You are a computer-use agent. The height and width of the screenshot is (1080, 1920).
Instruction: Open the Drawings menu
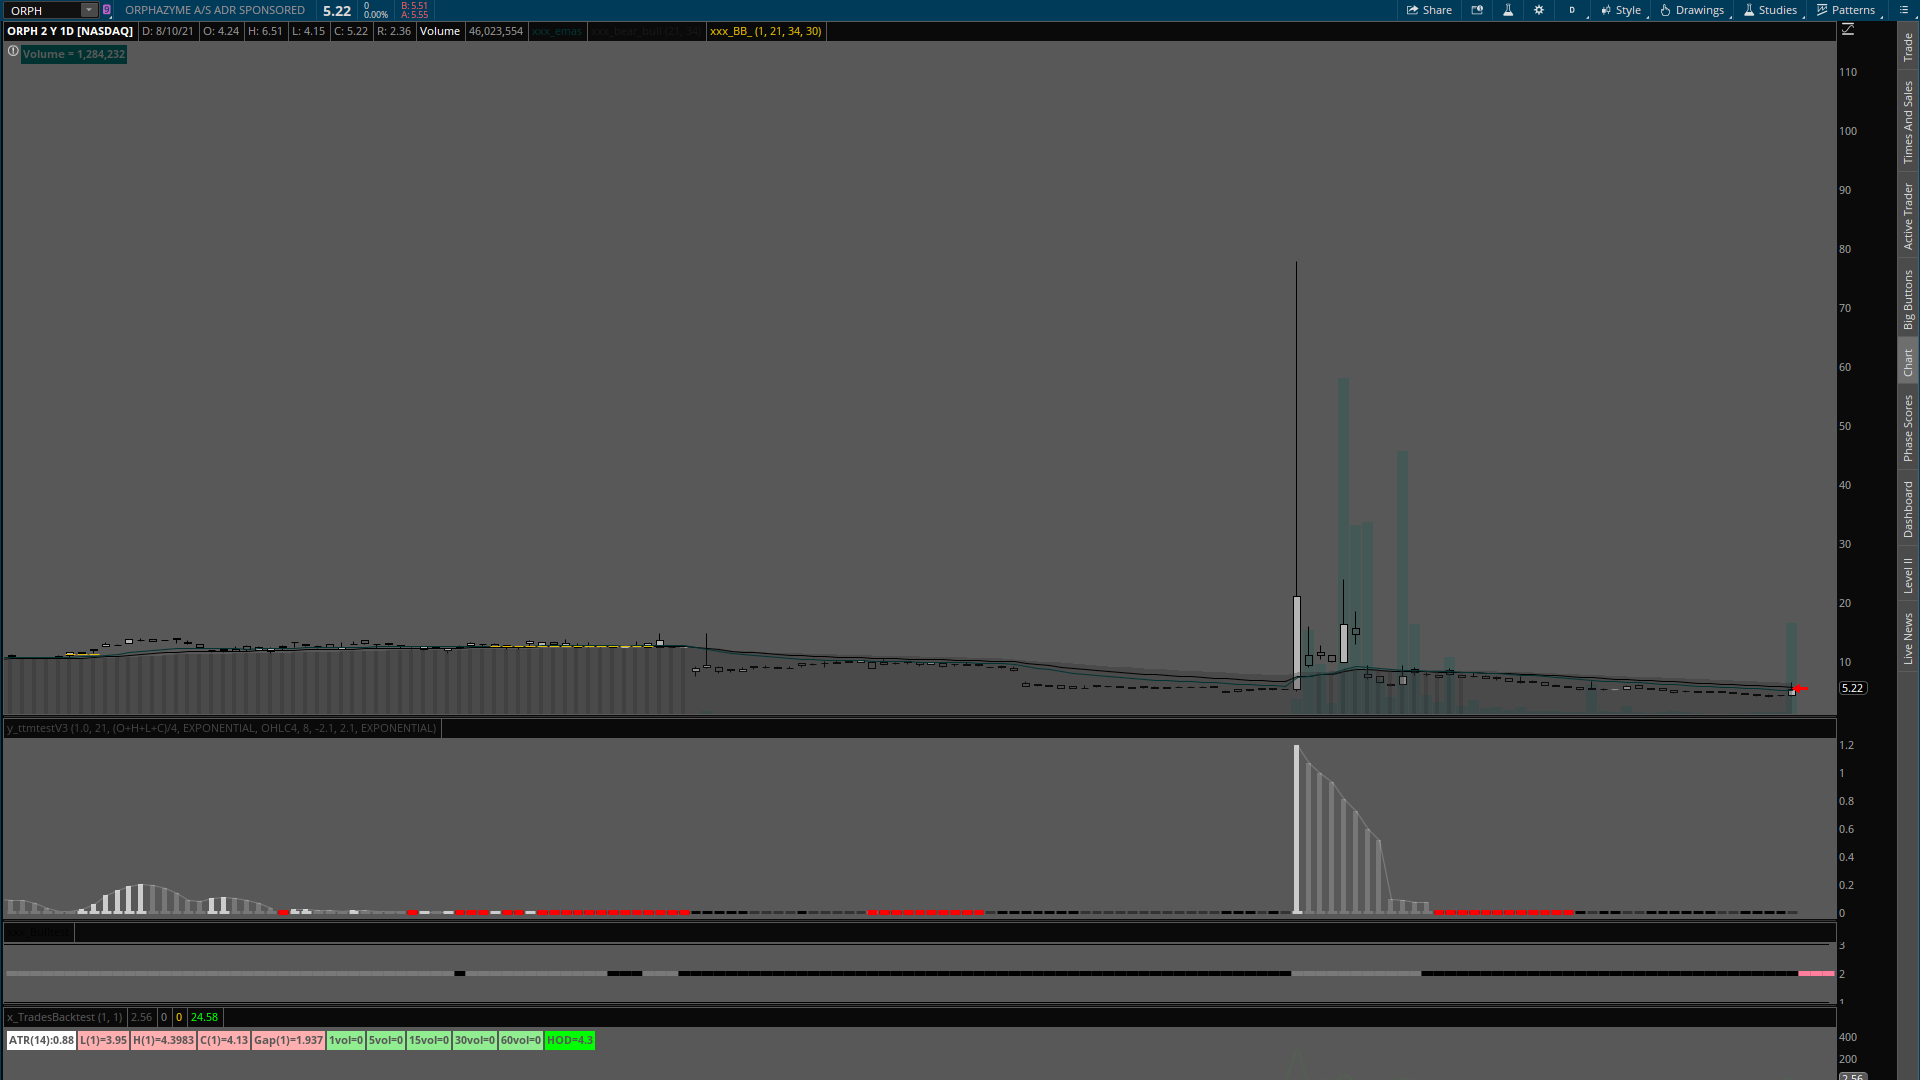pos(1692,10)
